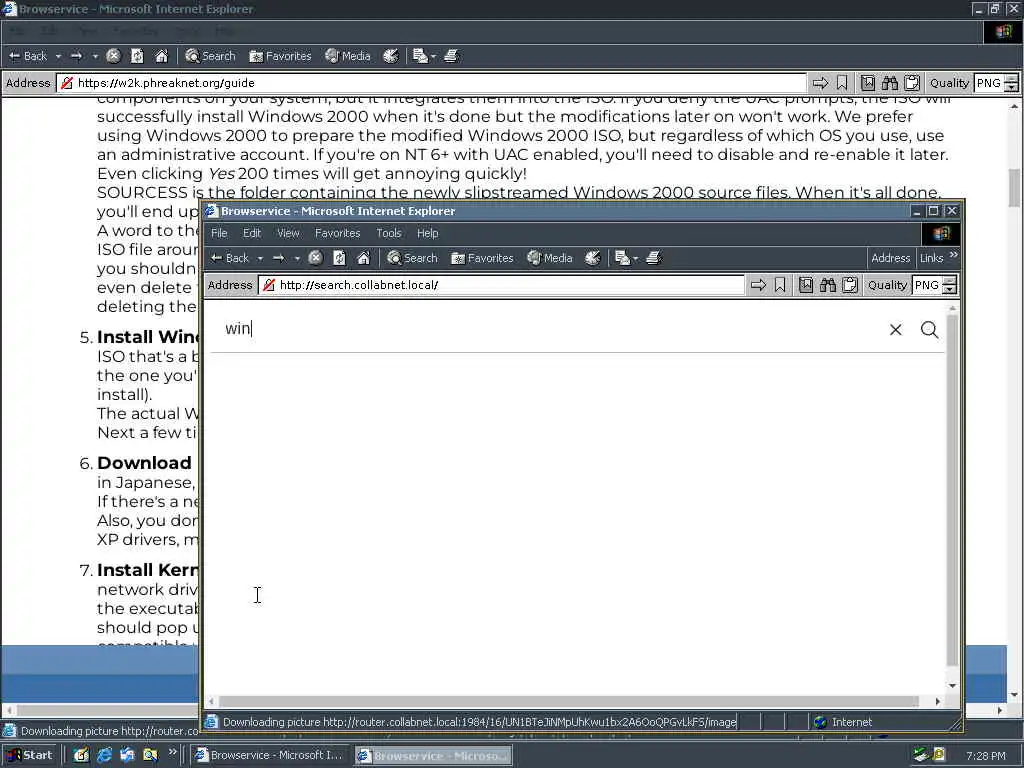
Task: Expand the Back history dropdown in the front window
Action: [260, 259]
